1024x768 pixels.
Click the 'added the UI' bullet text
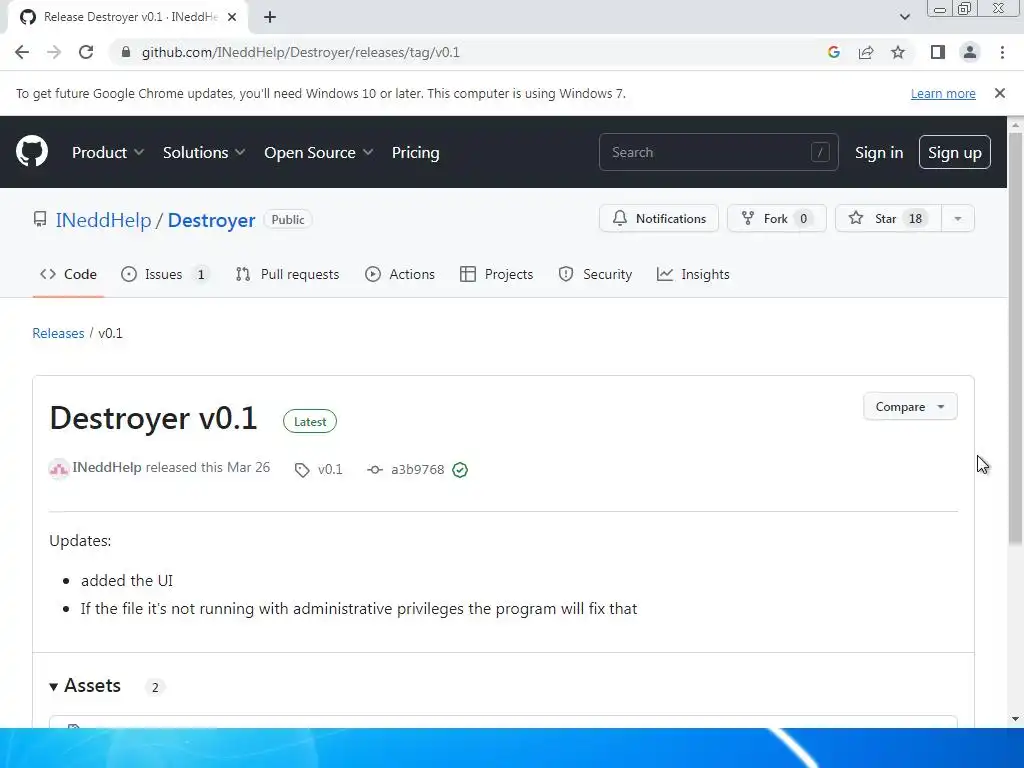pyautogui.click(x=127, y=581)
